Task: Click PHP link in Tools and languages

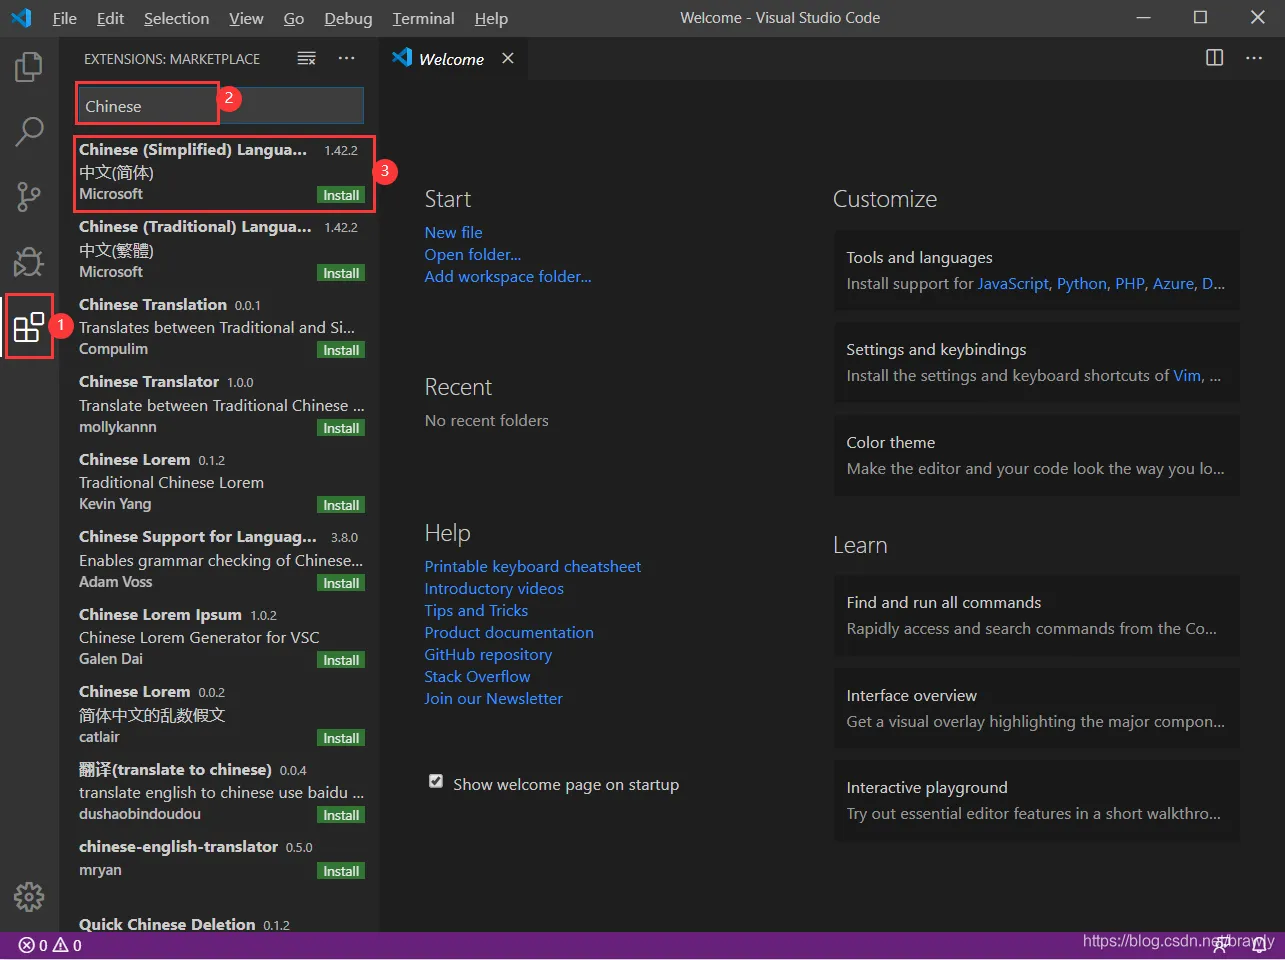Action: pyautogui.click(x=1130, y=283)
